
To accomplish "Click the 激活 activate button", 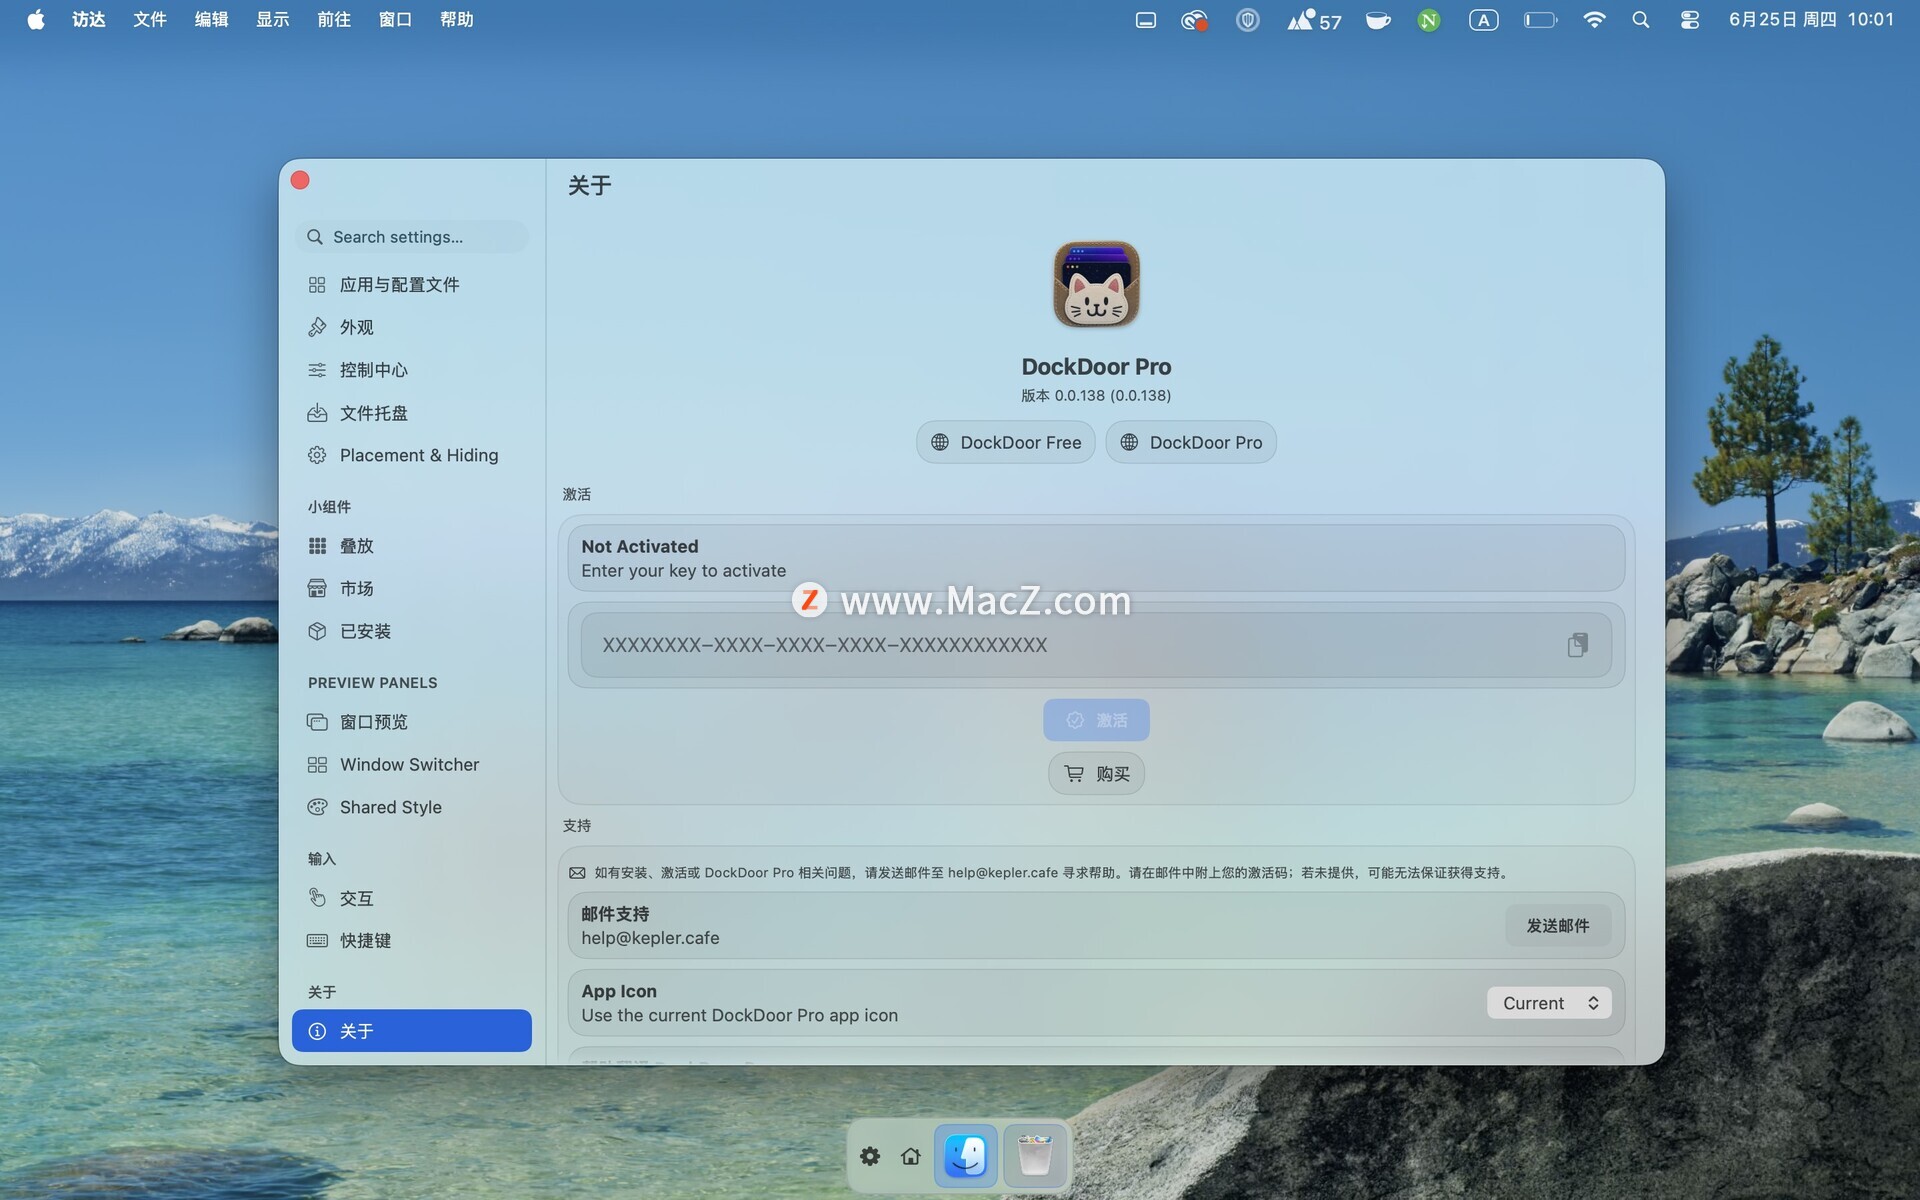I will [1096, 720].
